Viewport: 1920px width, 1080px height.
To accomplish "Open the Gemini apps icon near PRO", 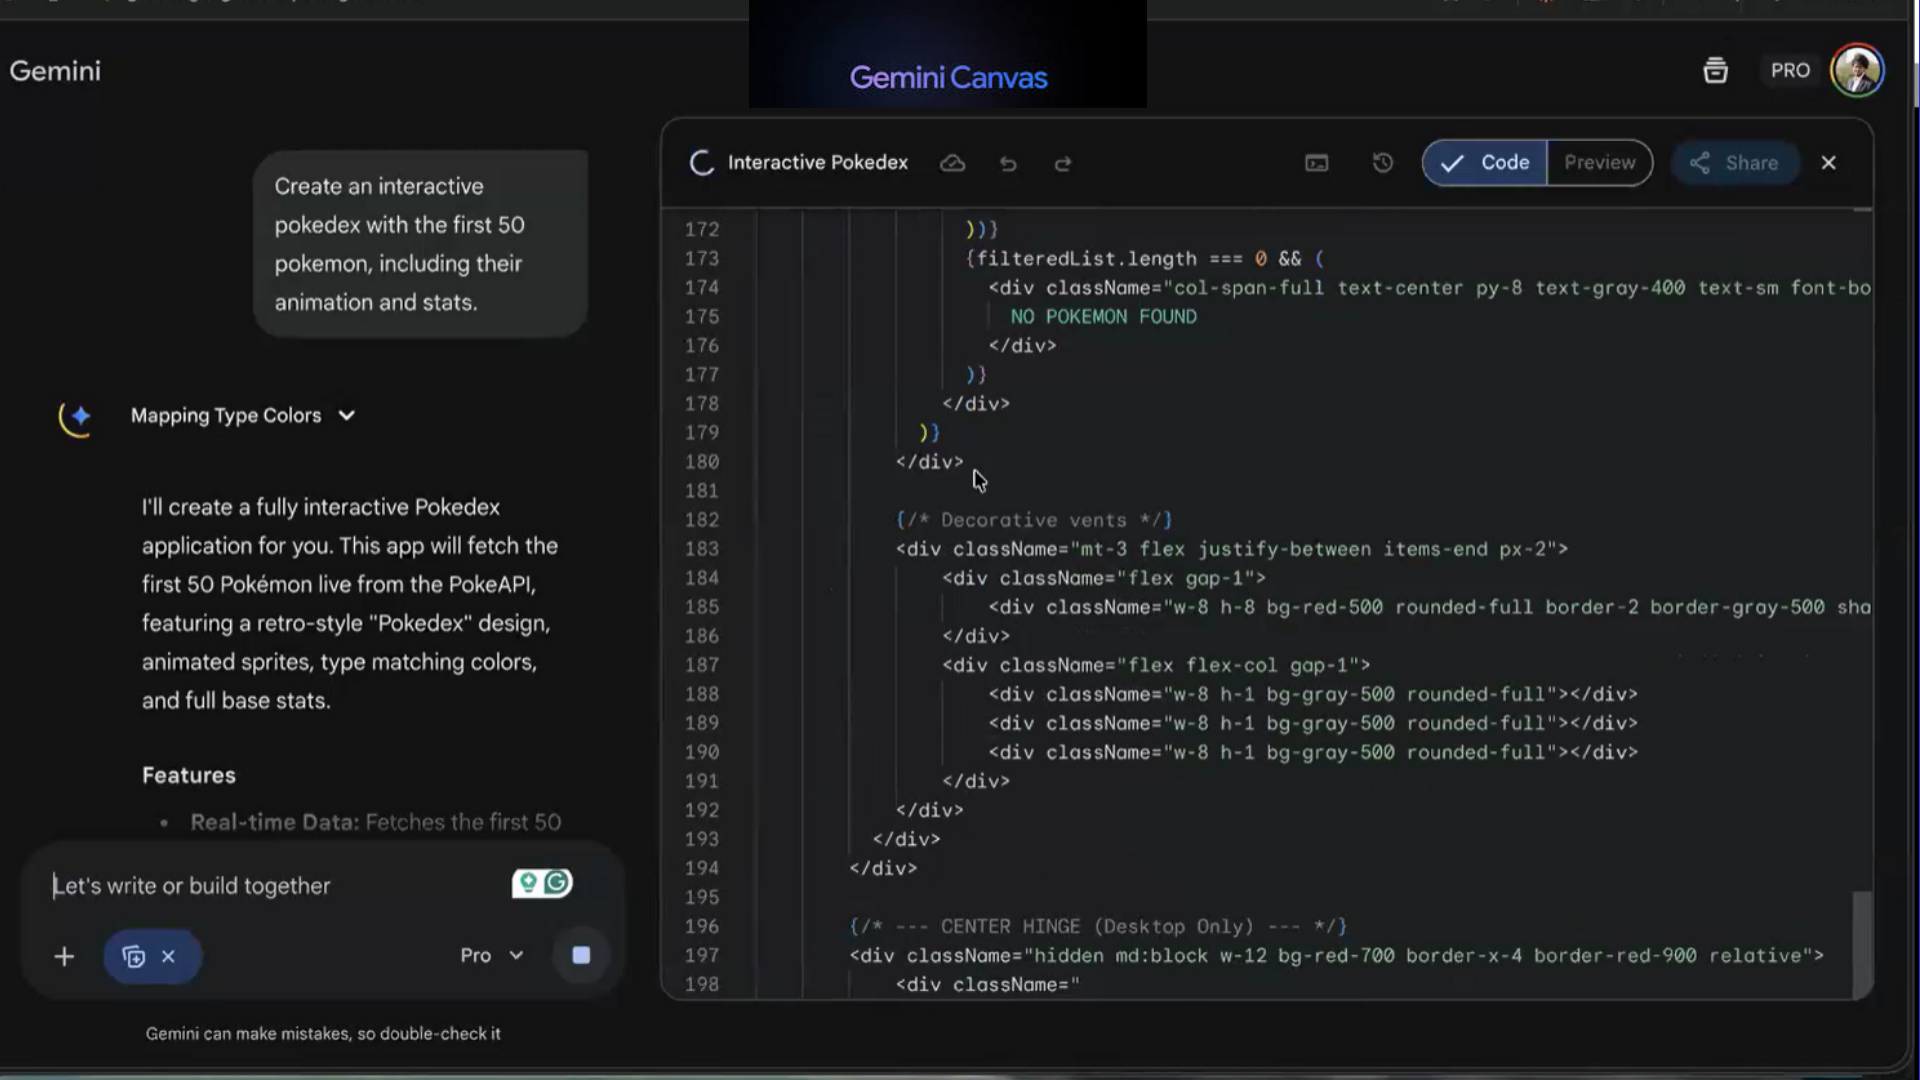I will 1716,71.
